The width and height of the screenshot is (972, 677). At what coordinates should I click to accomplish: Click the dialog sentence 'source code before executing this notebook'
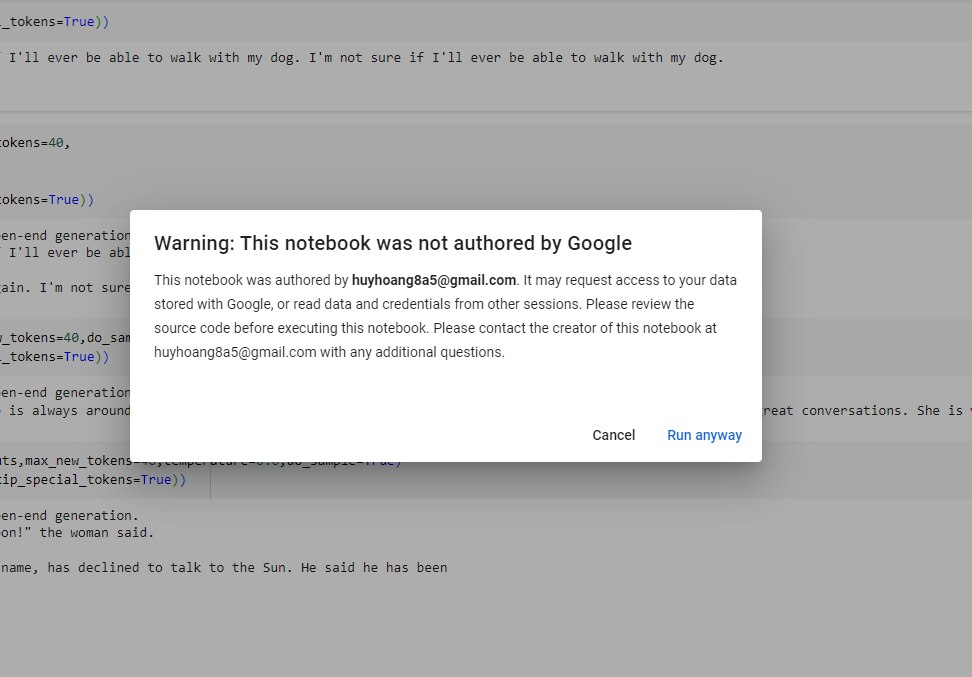tap(291, 329)
